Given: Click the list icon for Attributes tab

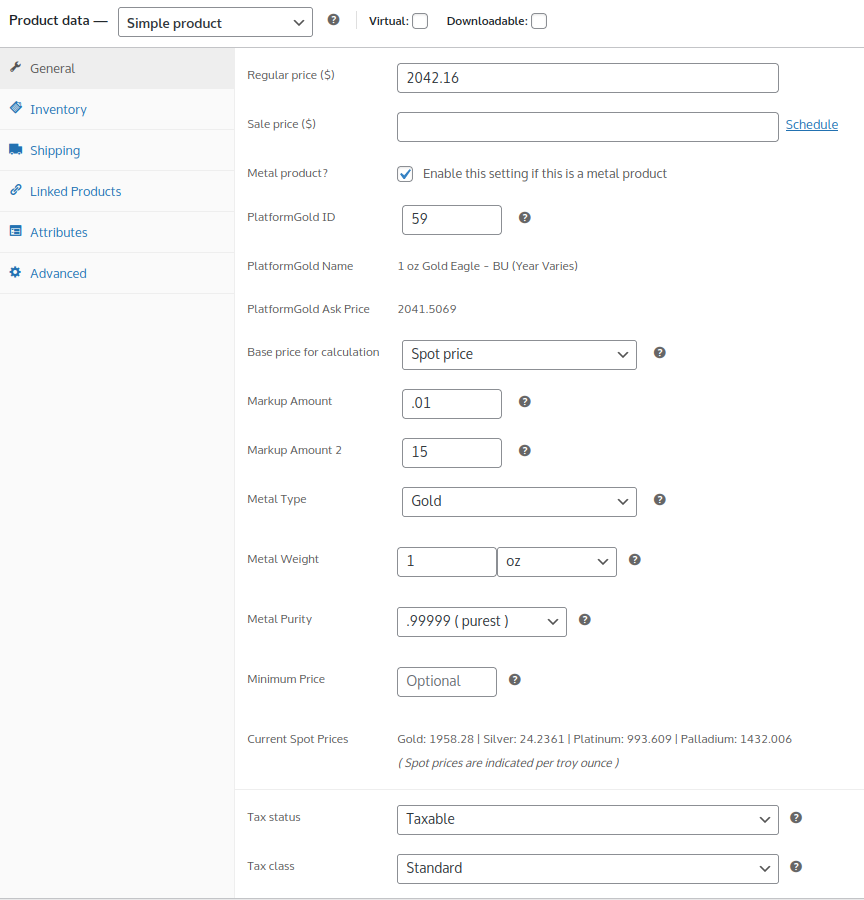Looking at the screenshot, I should click(x=16, y=231).
